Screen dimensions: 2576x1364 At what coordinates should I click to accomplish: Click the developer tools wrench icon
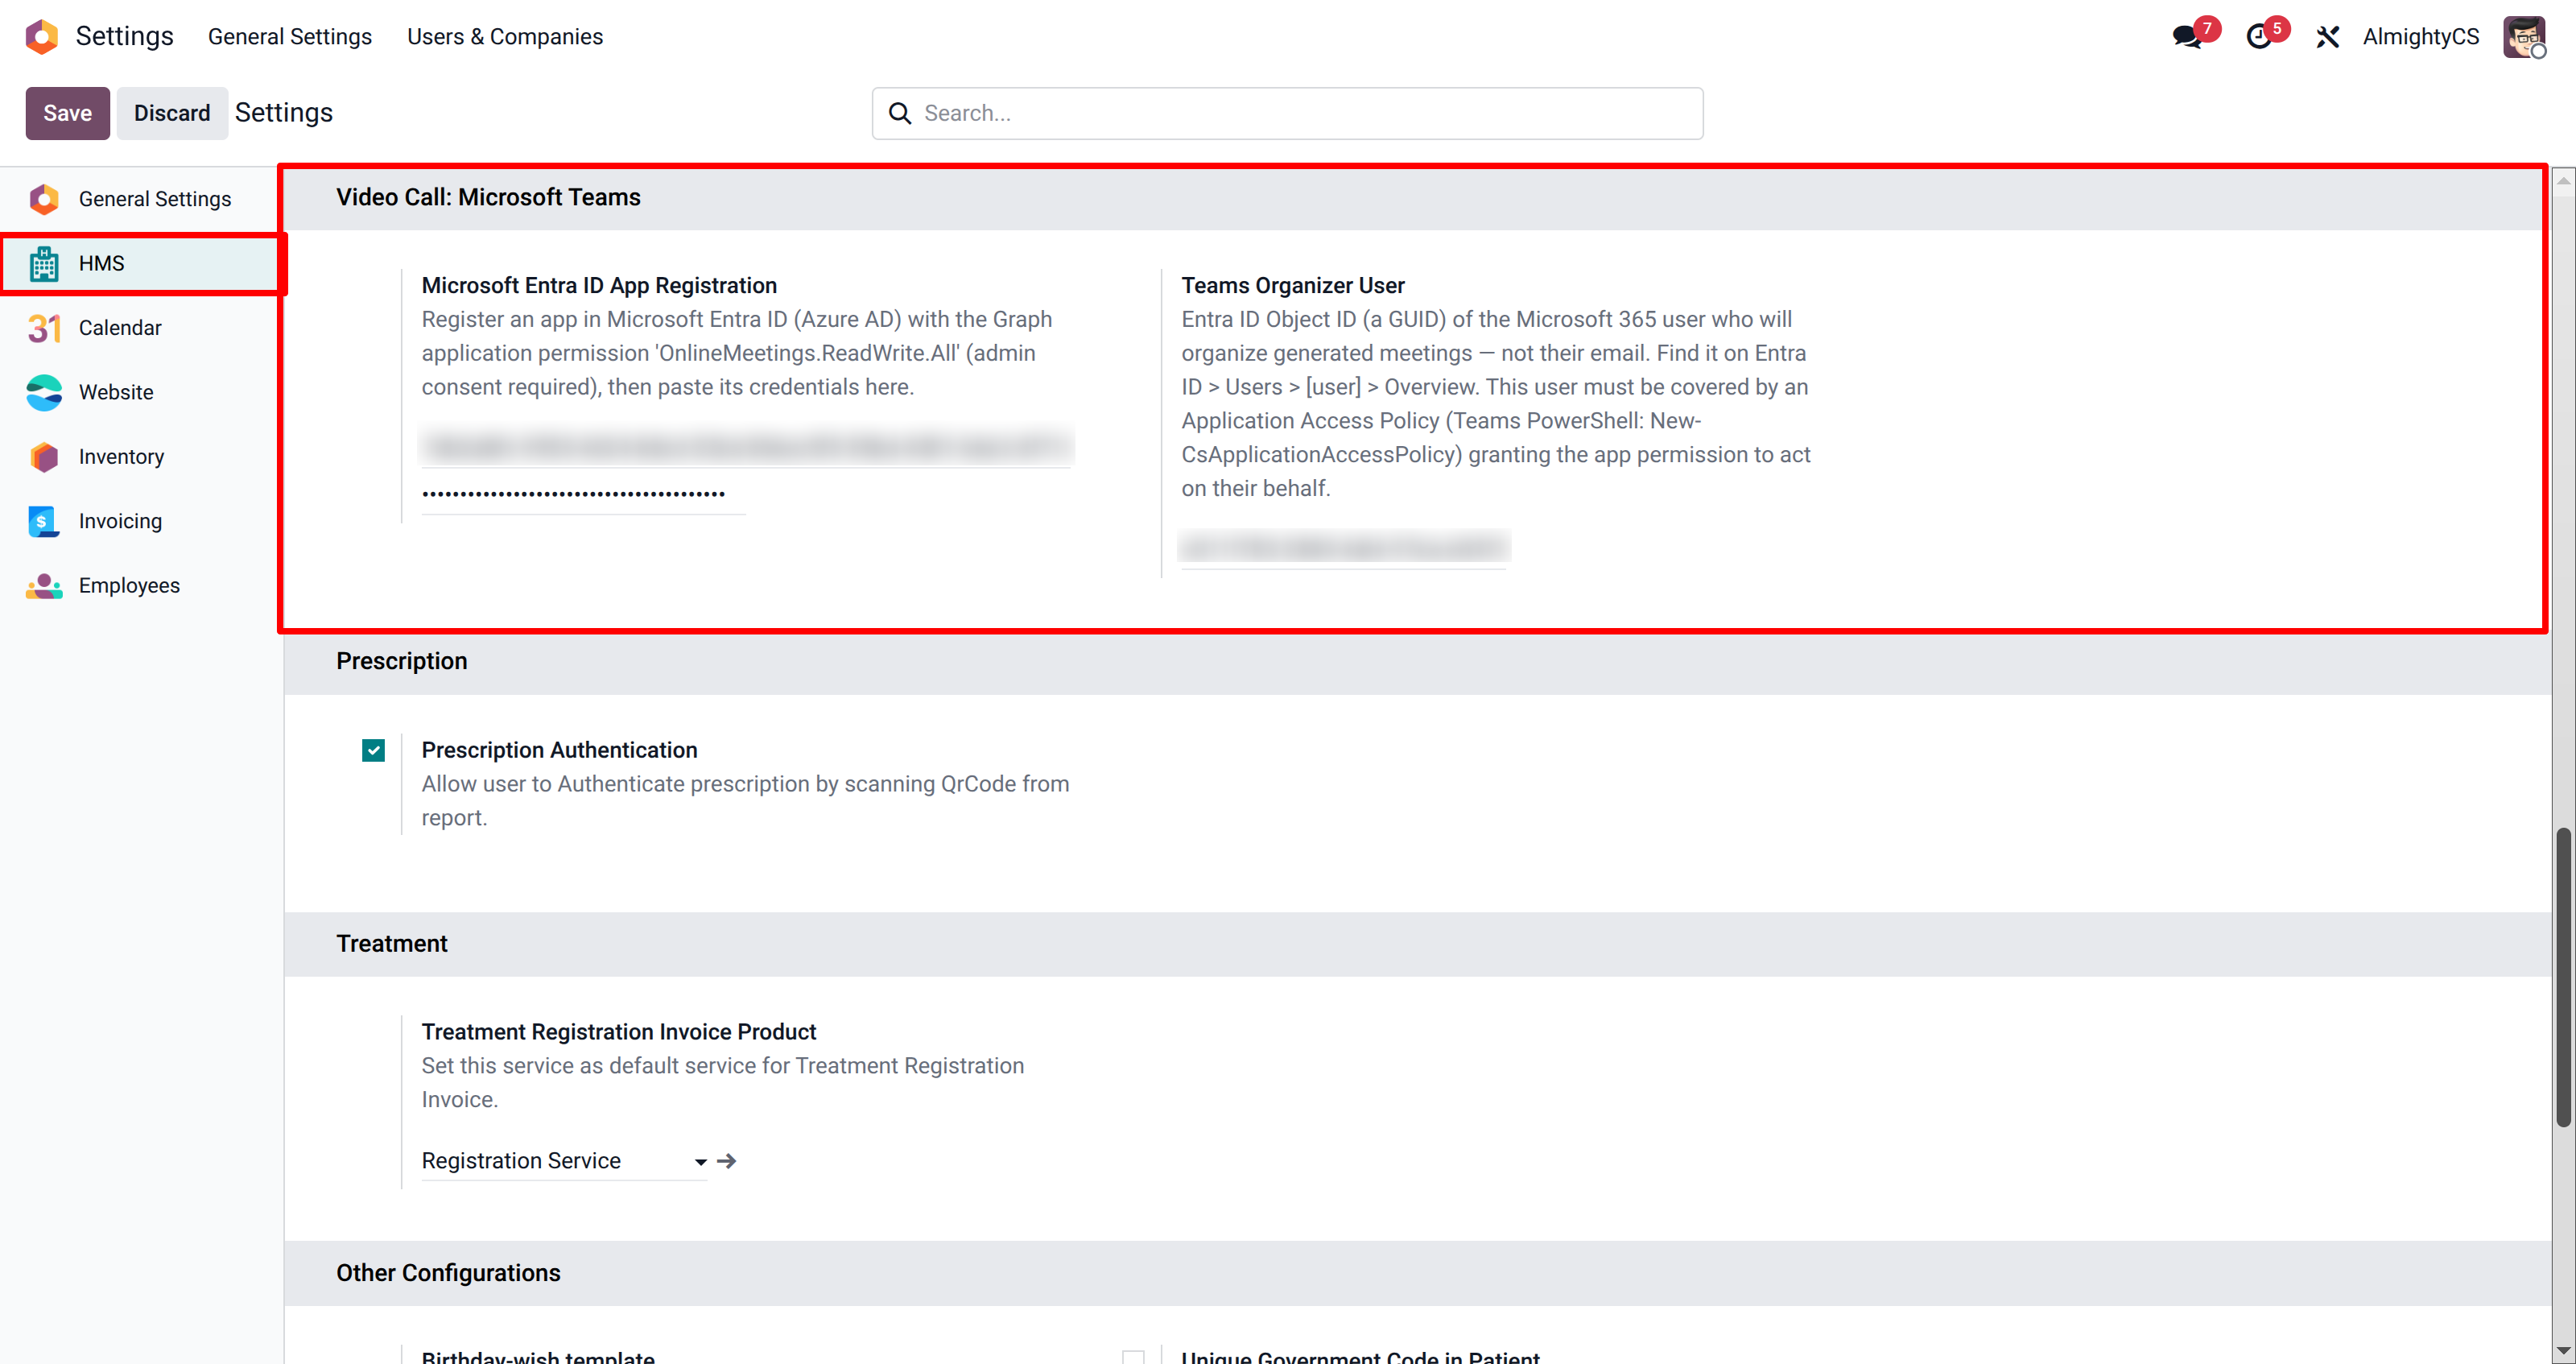click(2328, 37)
